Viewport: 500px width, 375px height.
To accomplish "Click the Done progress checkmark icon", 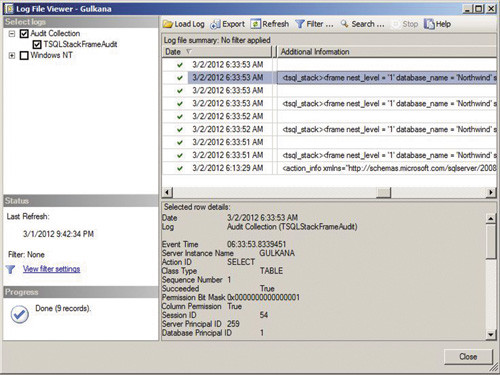I will (20, 314).
